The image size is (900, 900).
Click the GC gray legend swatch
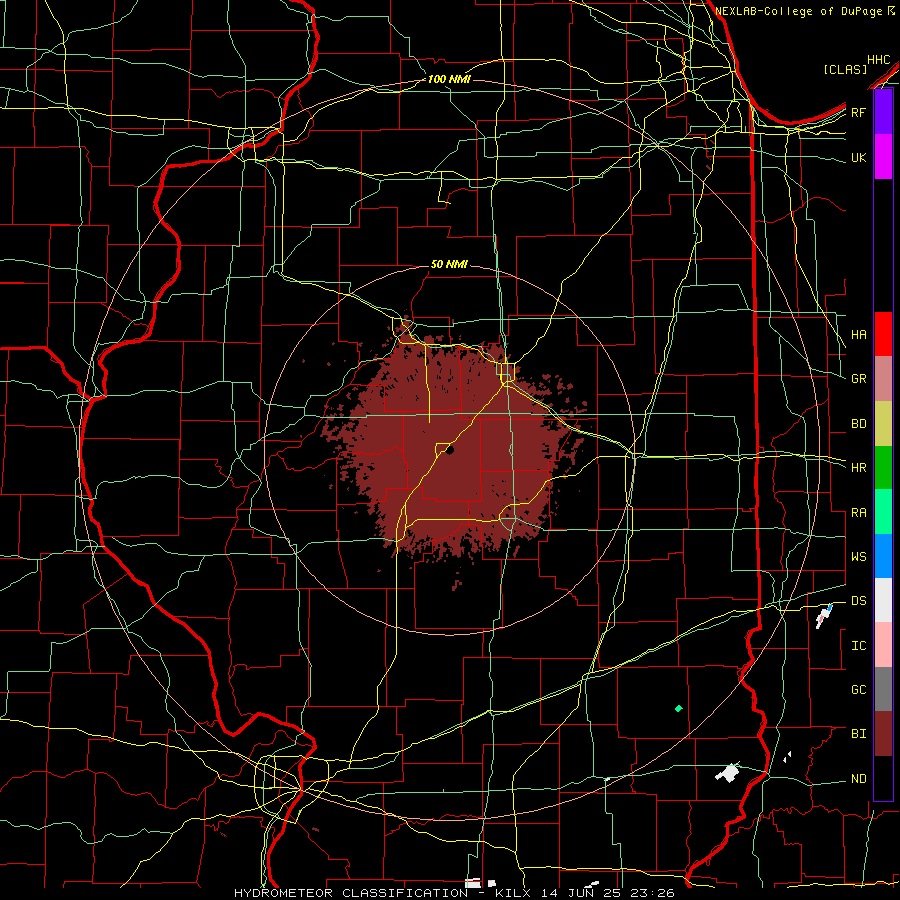coord(883,689)
